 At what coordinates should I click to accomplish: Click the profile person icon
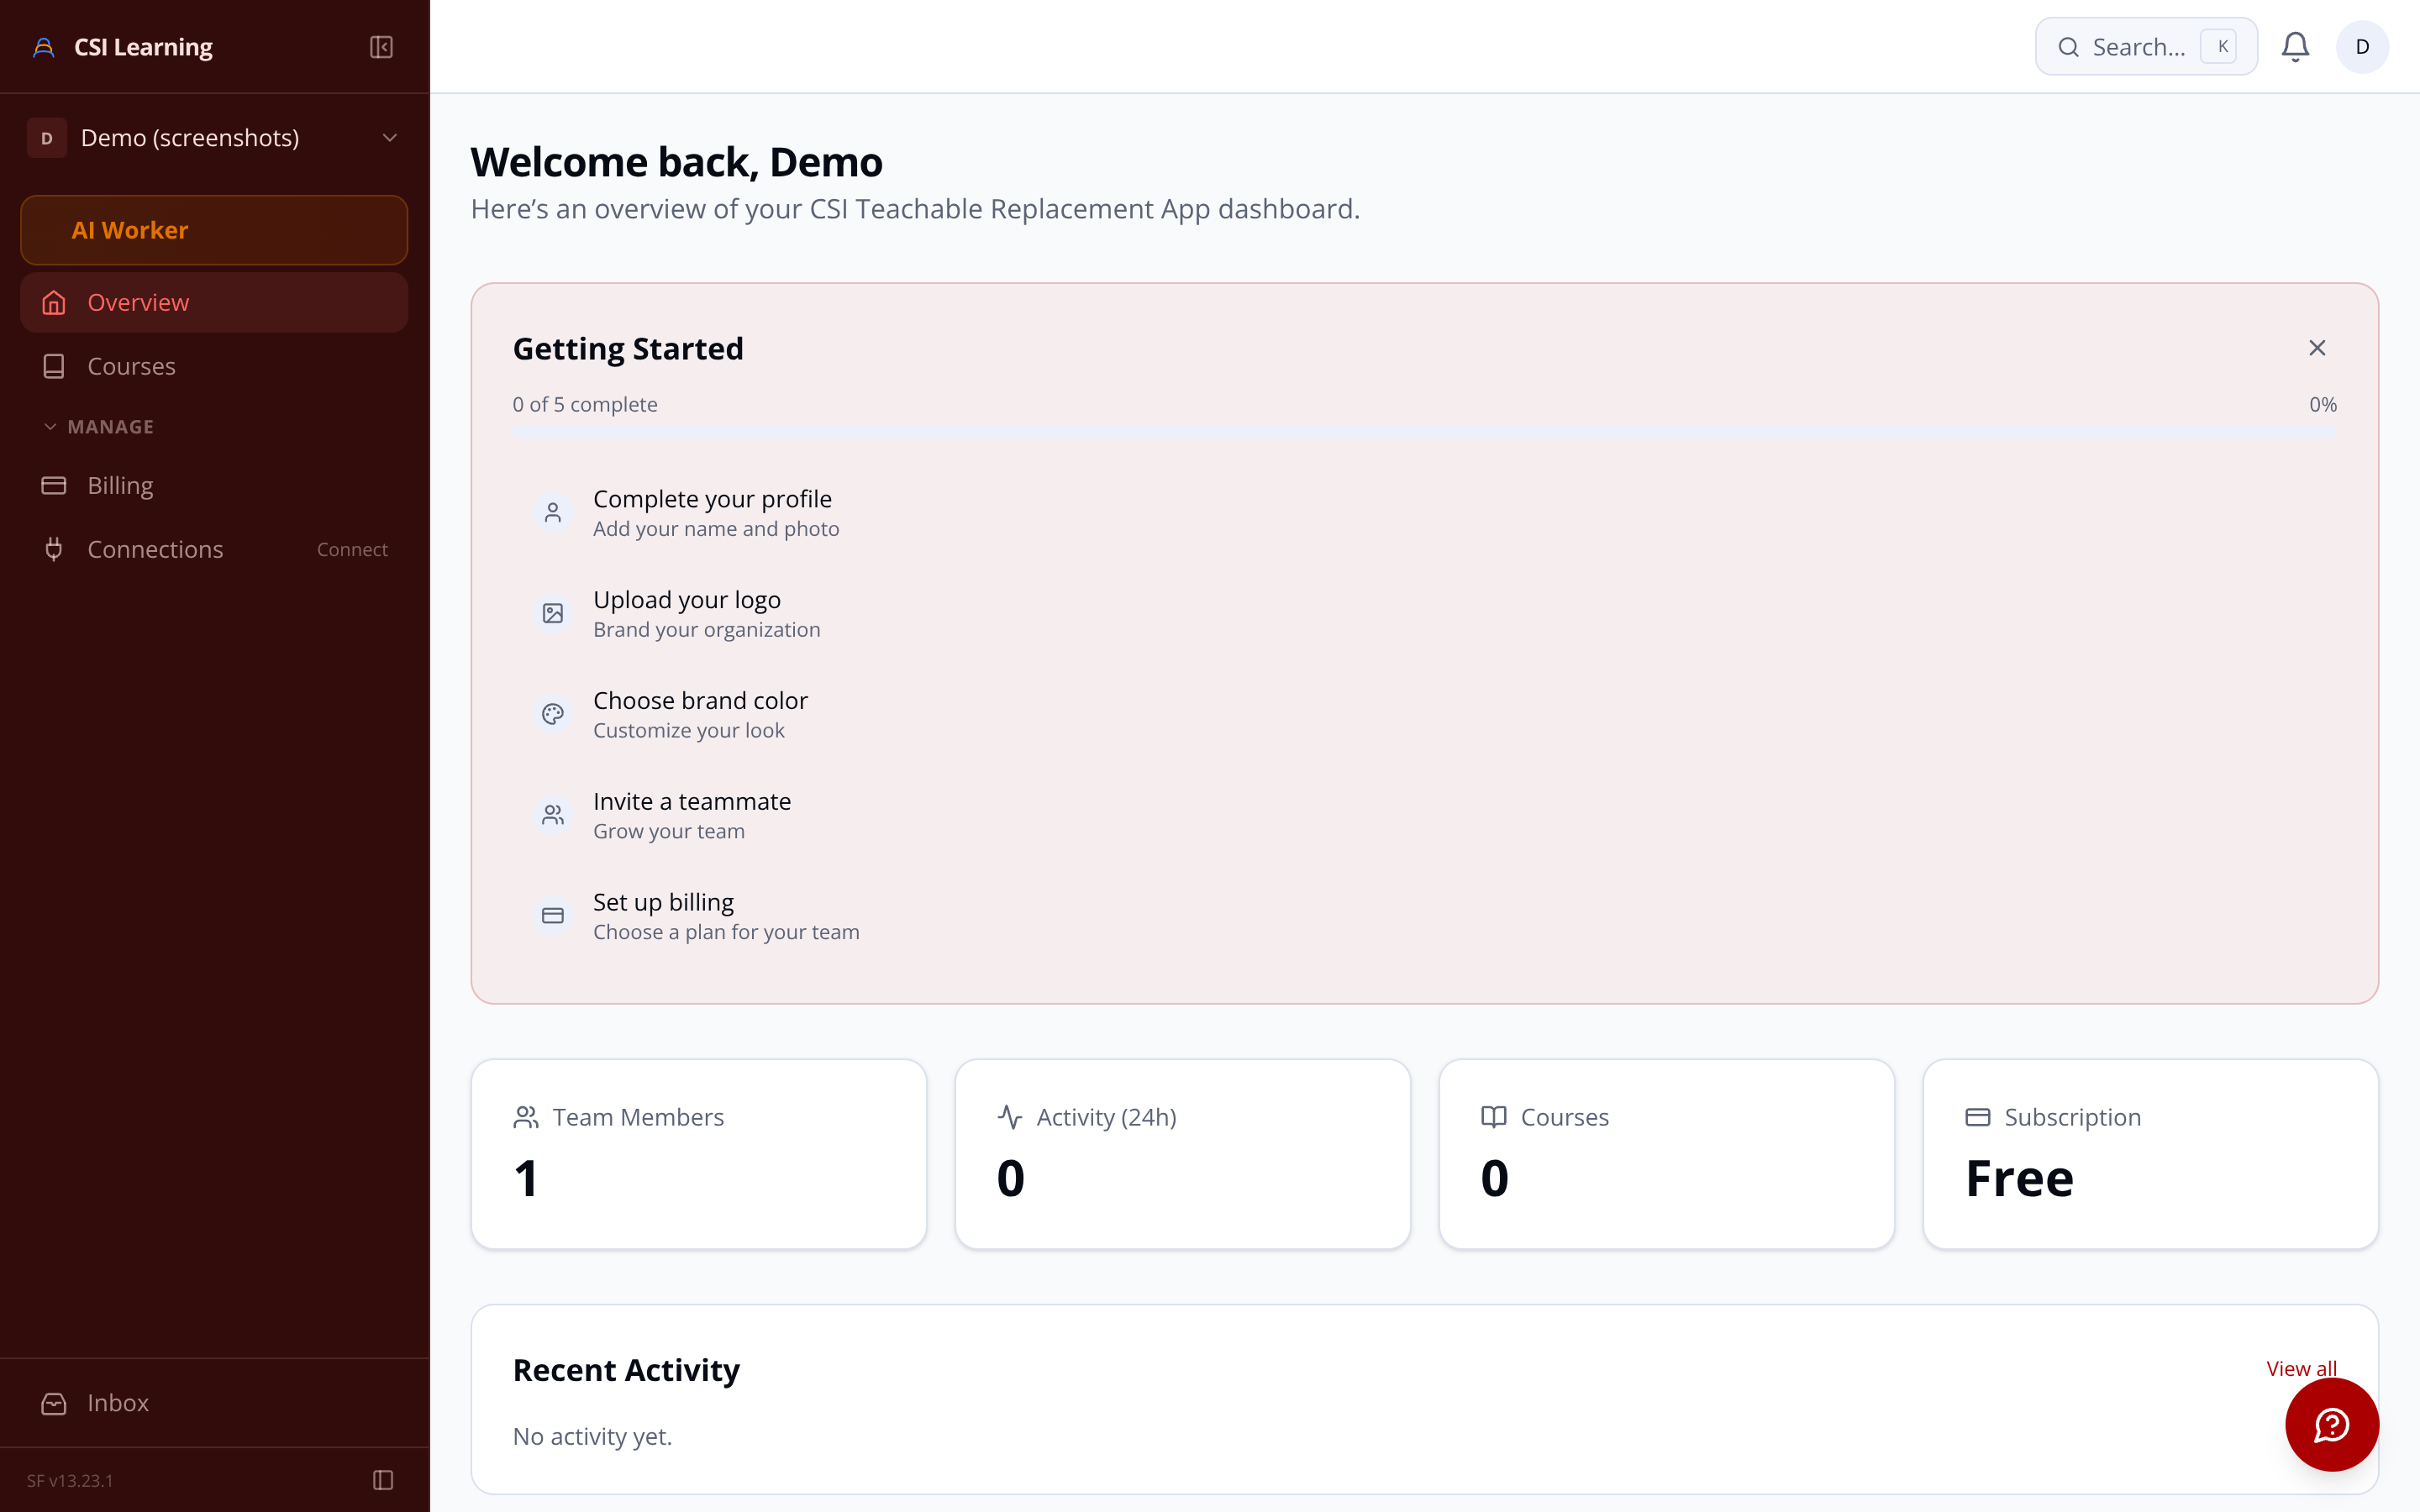point(553,513)
